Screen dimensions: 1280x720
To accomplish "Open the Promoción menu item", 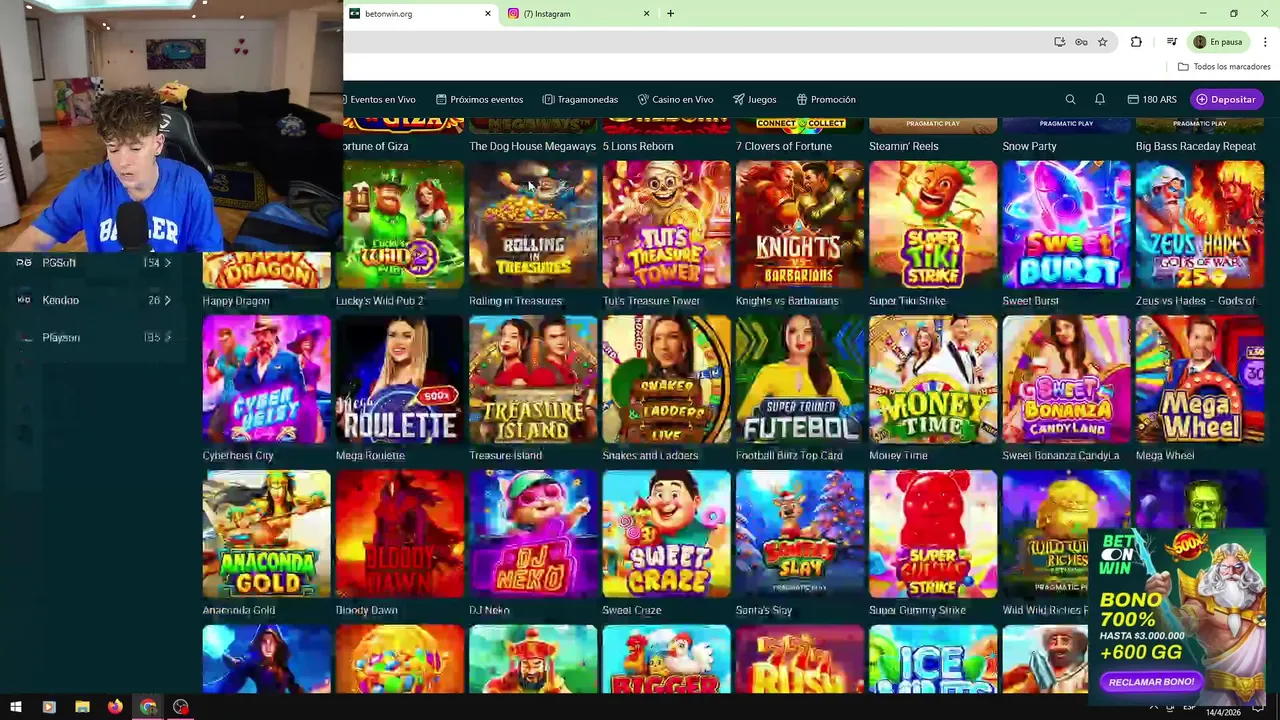I will coord(826,99).
